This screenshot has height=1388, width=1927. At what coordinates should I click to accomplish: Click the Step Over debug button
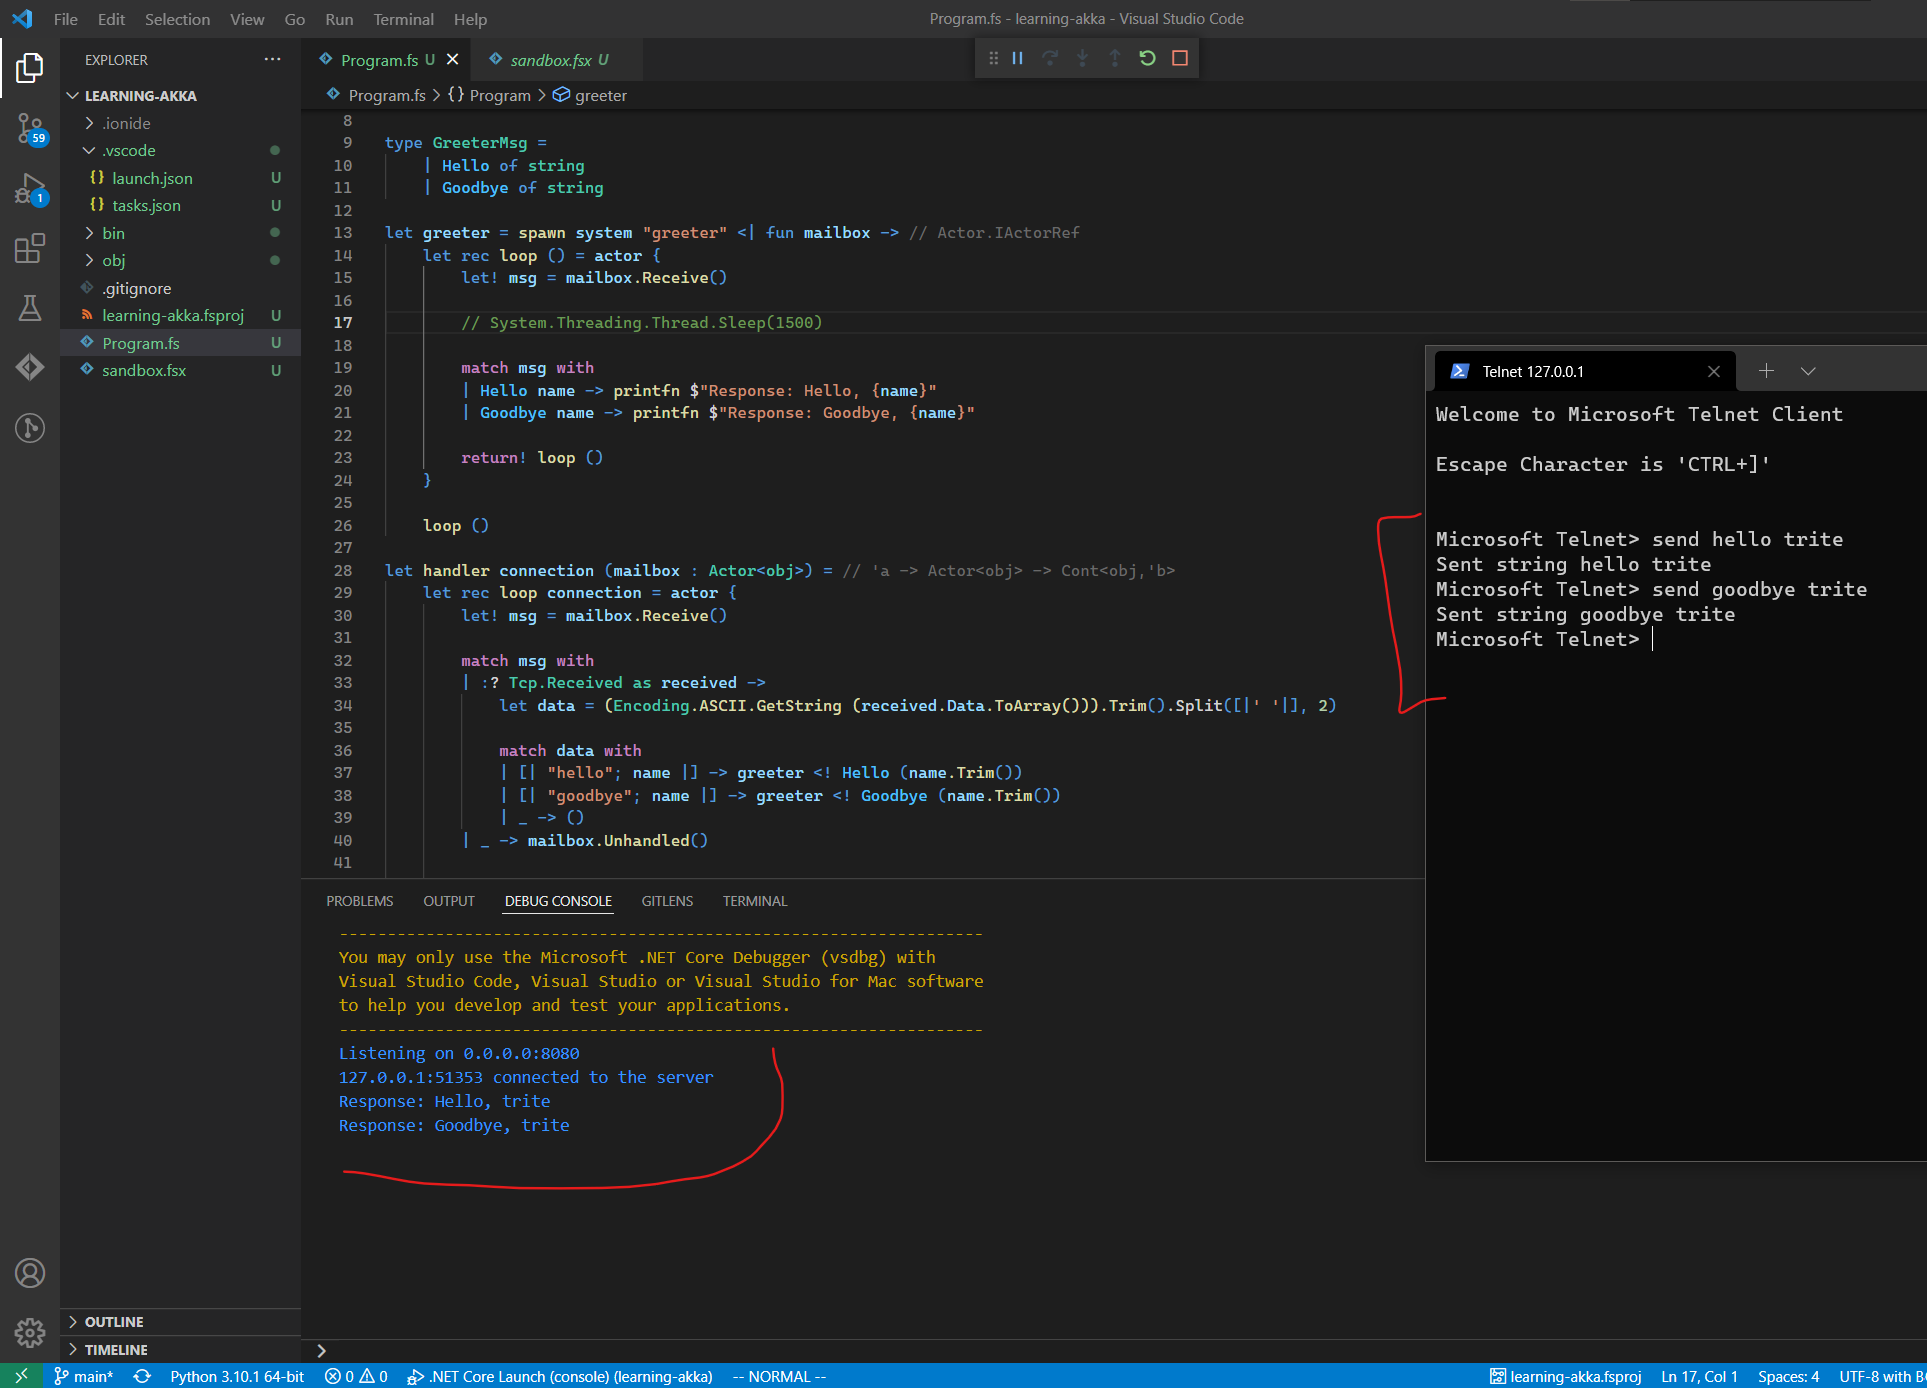(1050, 58)
